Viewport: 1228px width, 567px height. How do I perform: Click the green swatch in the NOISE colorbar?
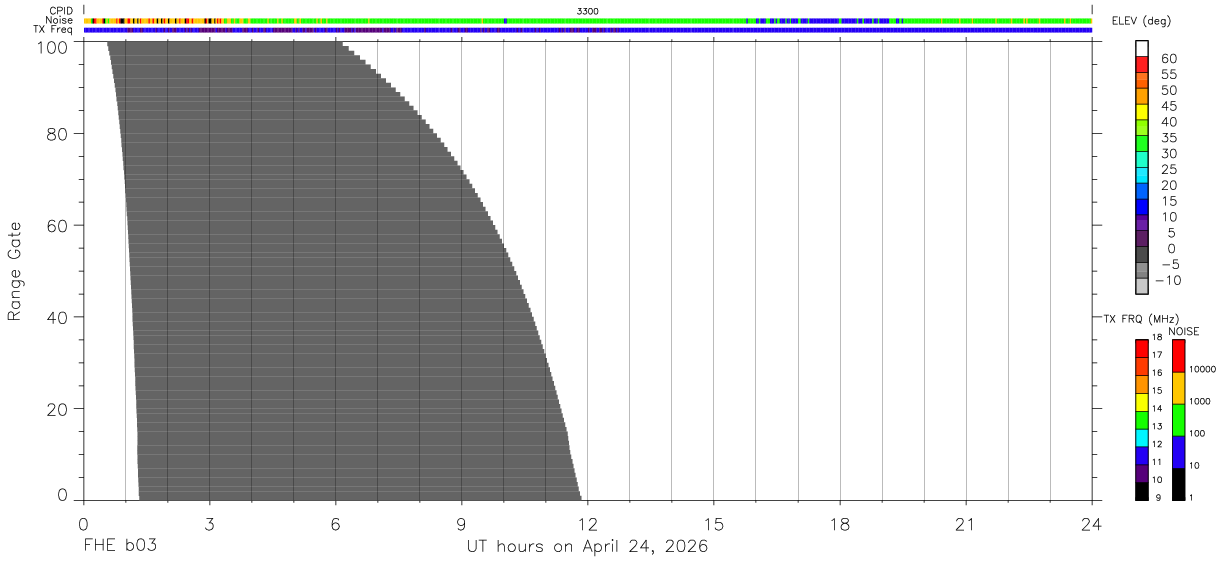(1179, 420)
